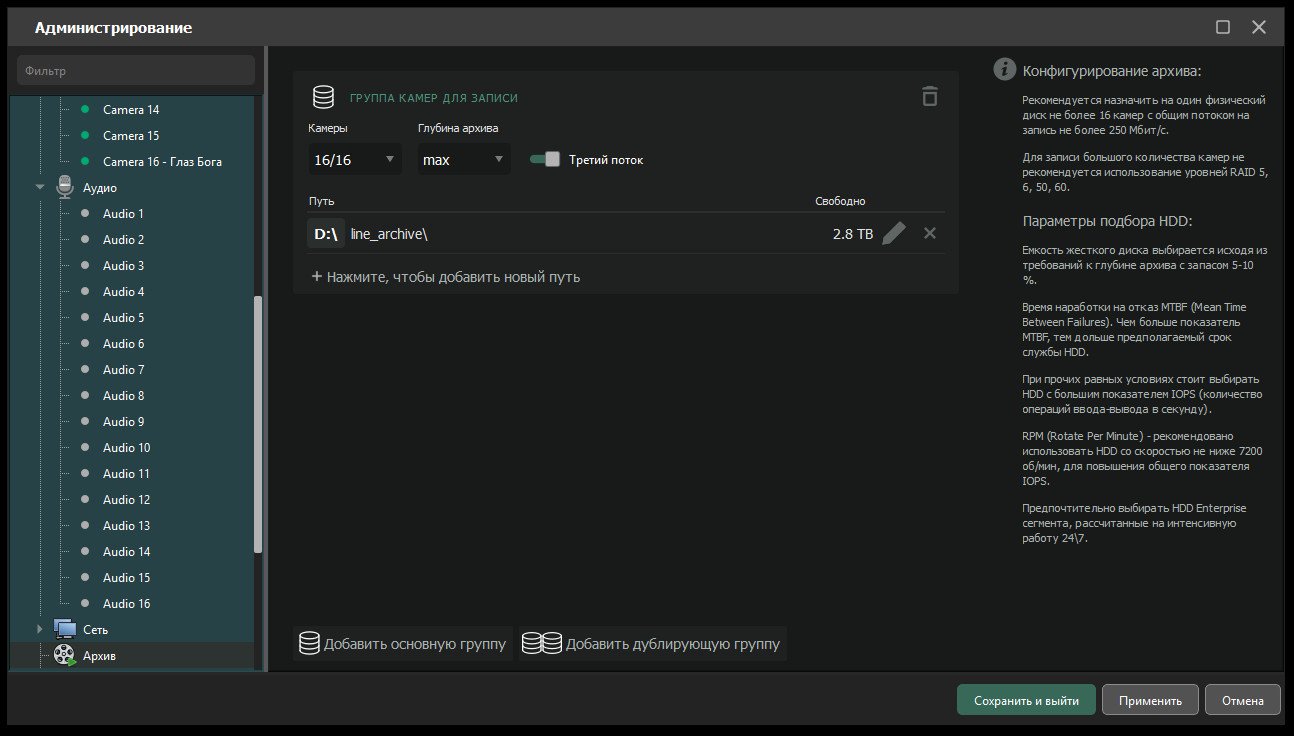The height and width of the screenshot is (736, 1294).
Task: Focus the Фильтр search field
Action: tap(136, 70)
